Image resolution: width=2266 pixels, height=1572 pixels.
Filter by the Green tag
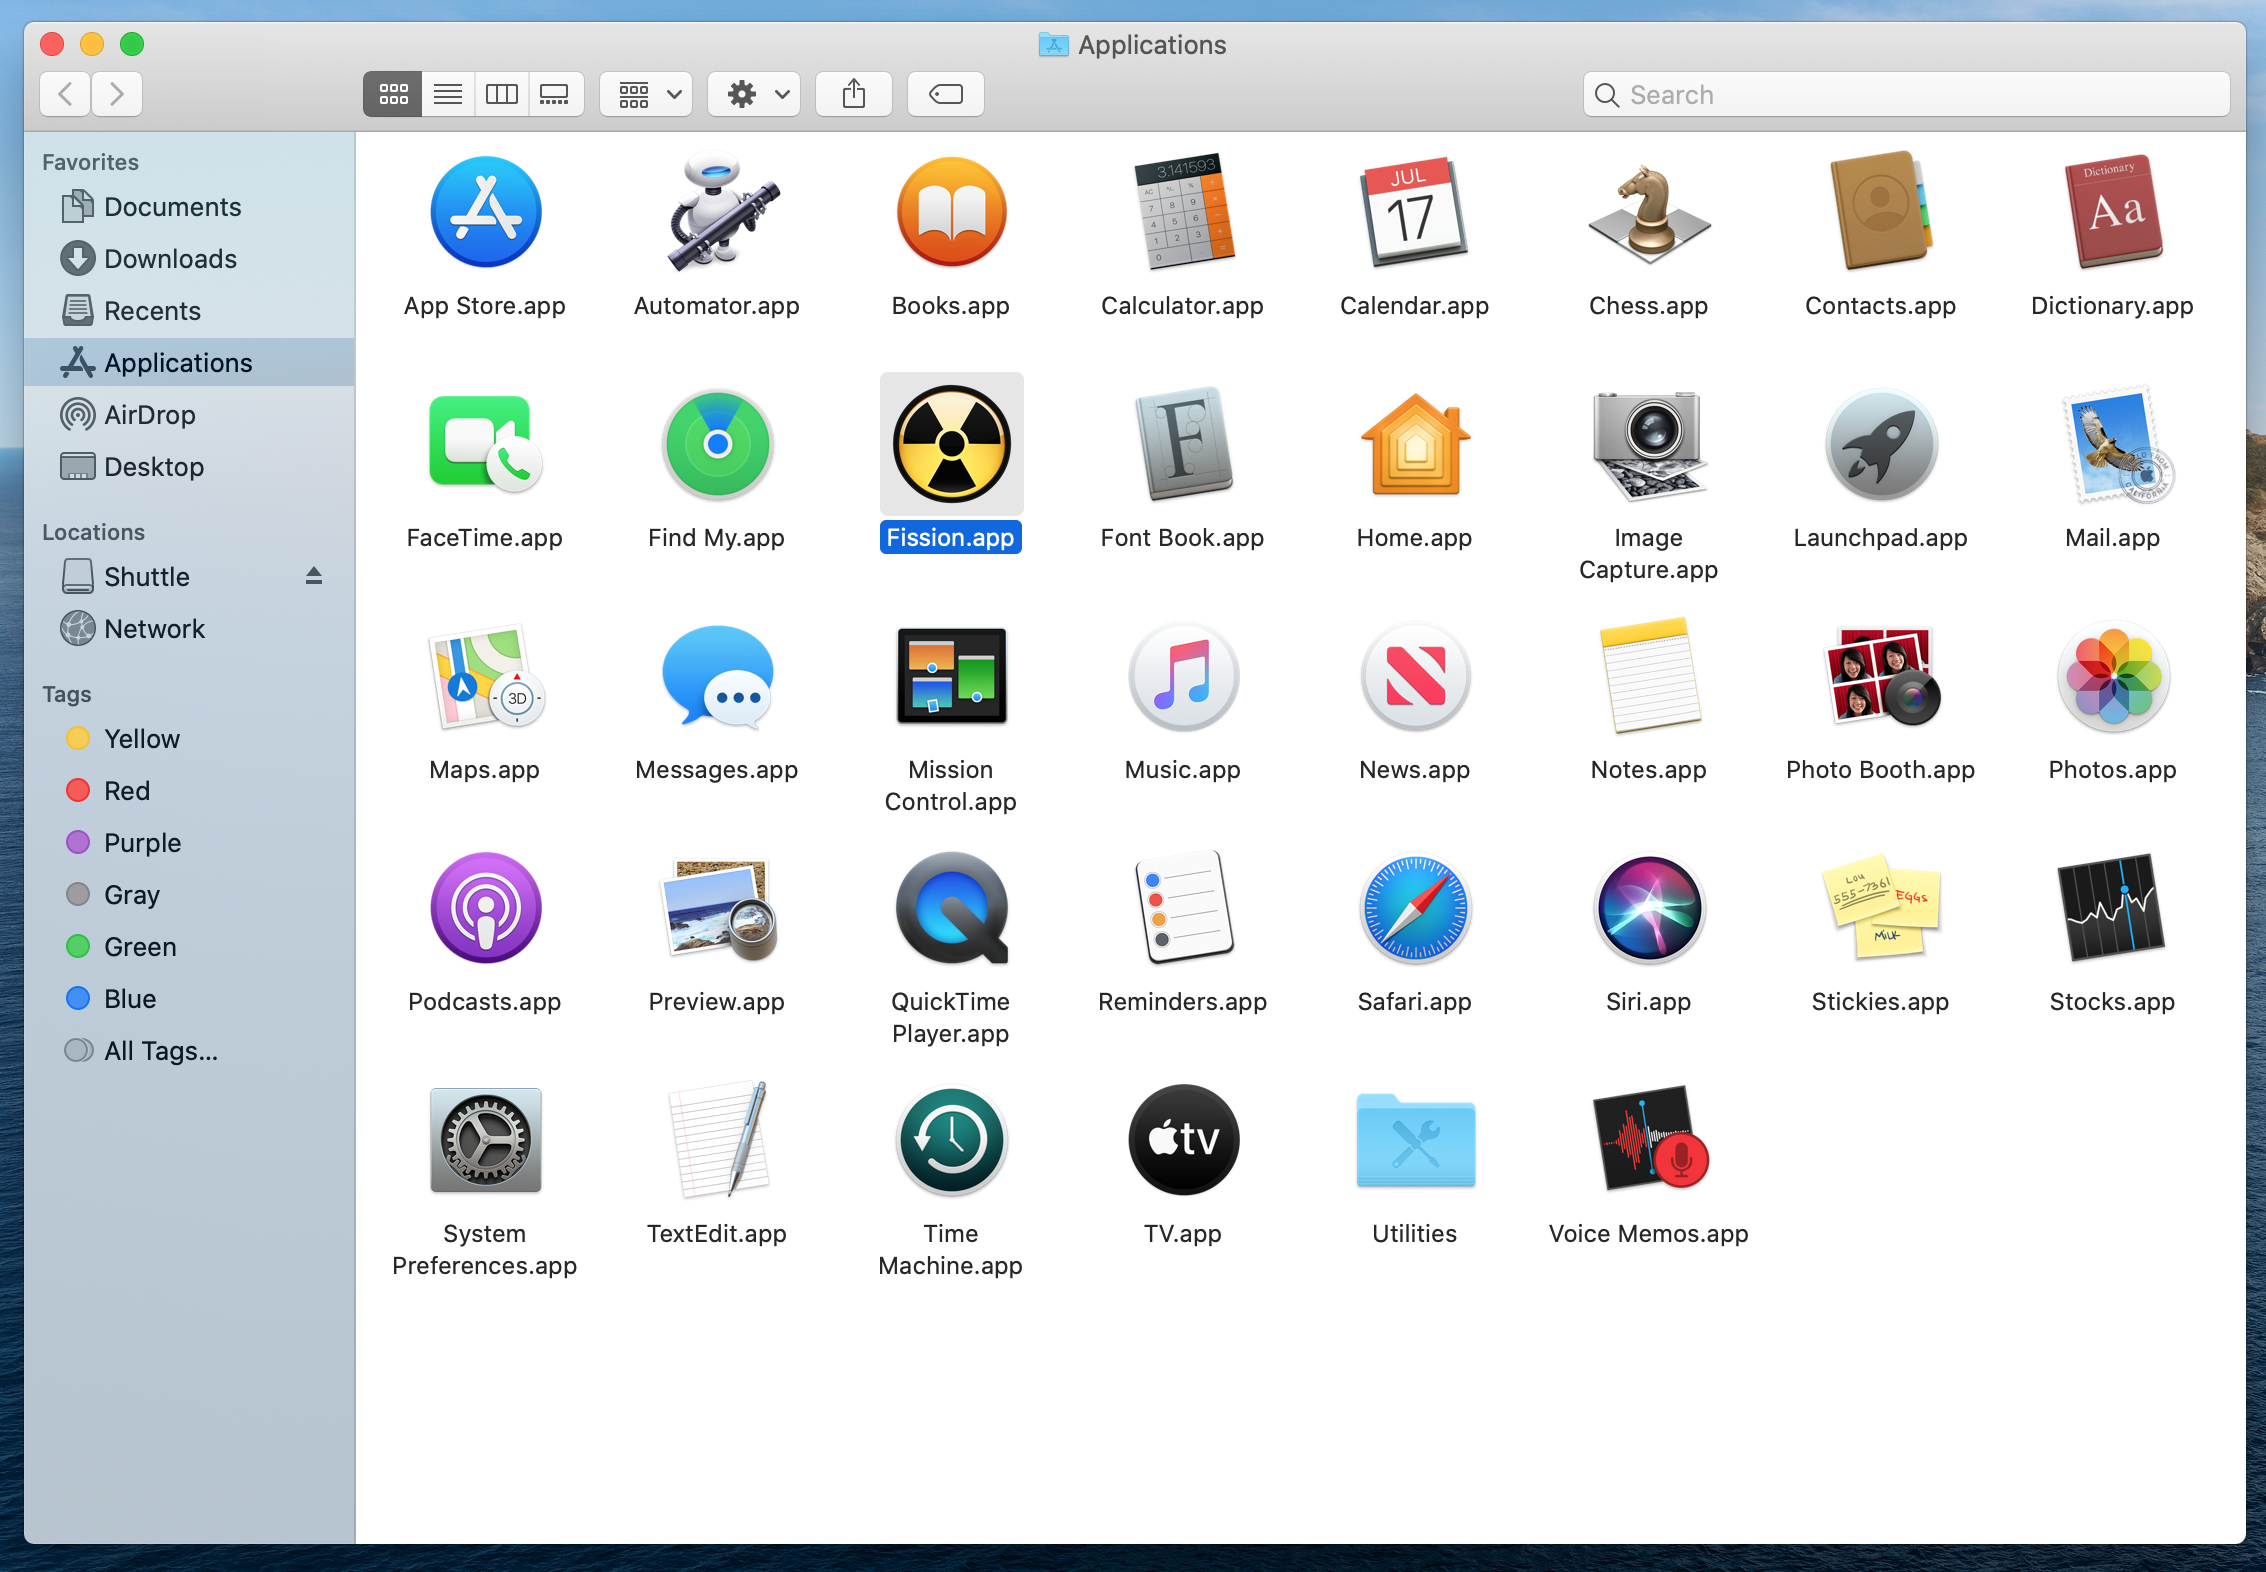pos(190,947)
